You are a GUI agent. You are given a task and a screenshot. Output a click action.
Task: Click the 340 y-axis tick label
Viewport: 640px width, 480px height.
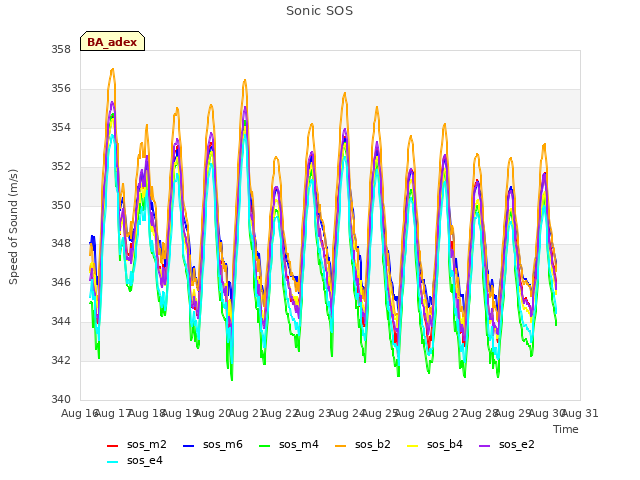(61, 399)
